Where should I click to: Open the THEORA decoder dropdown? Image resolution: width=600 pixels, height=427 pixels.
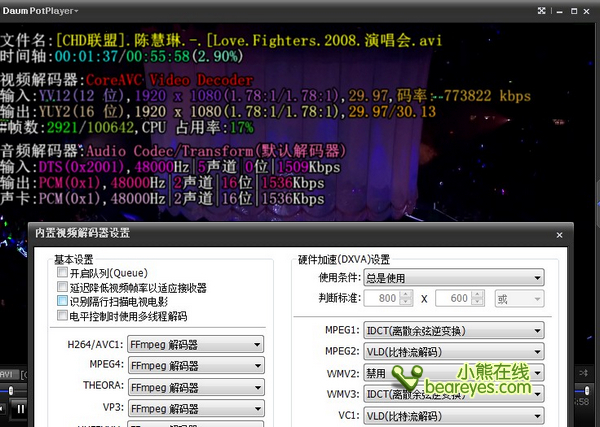tap(196, 387)
